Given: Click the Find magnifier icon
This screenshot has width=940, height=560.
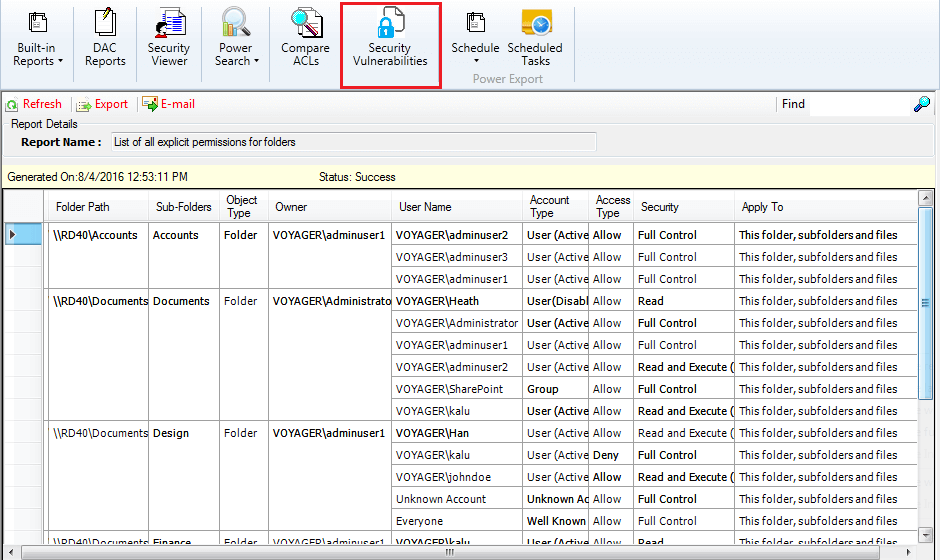Looking at the screenshot, I should click(x=922, y=104).
